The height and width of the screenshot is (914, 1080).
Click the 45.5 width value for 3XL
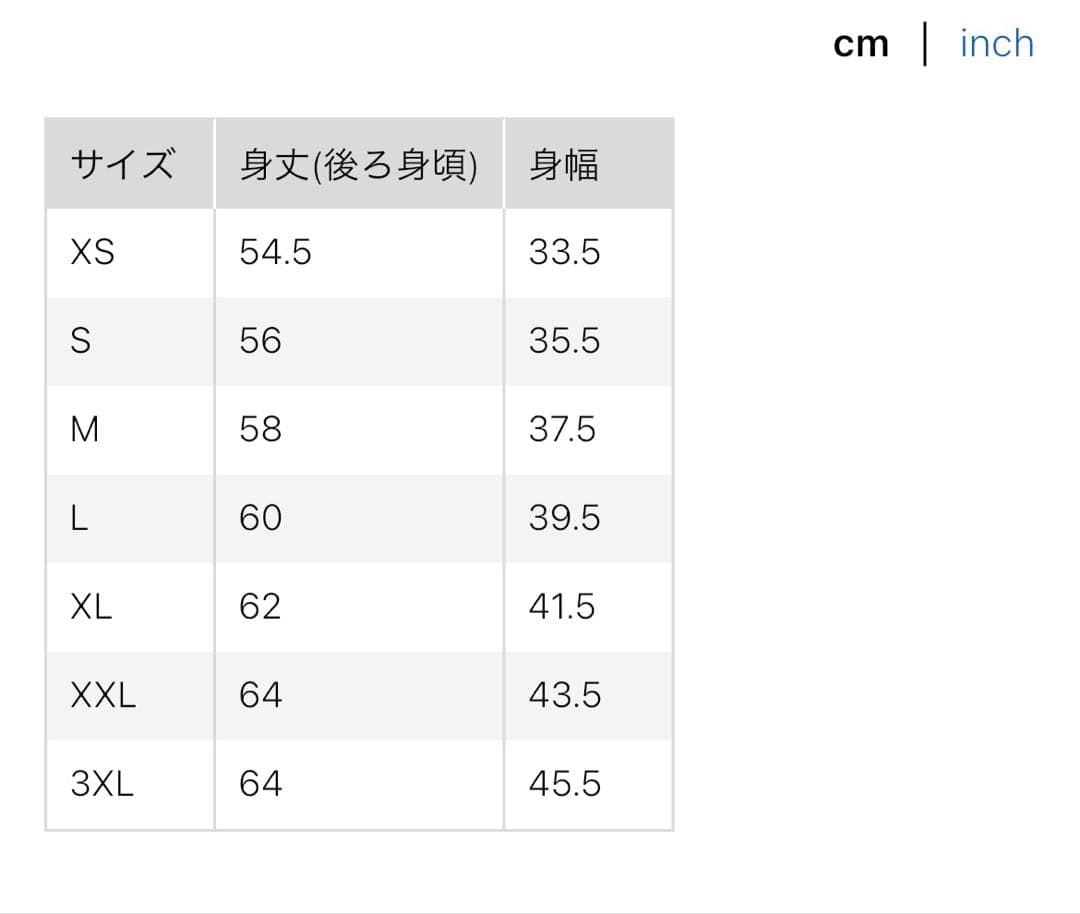565,784
